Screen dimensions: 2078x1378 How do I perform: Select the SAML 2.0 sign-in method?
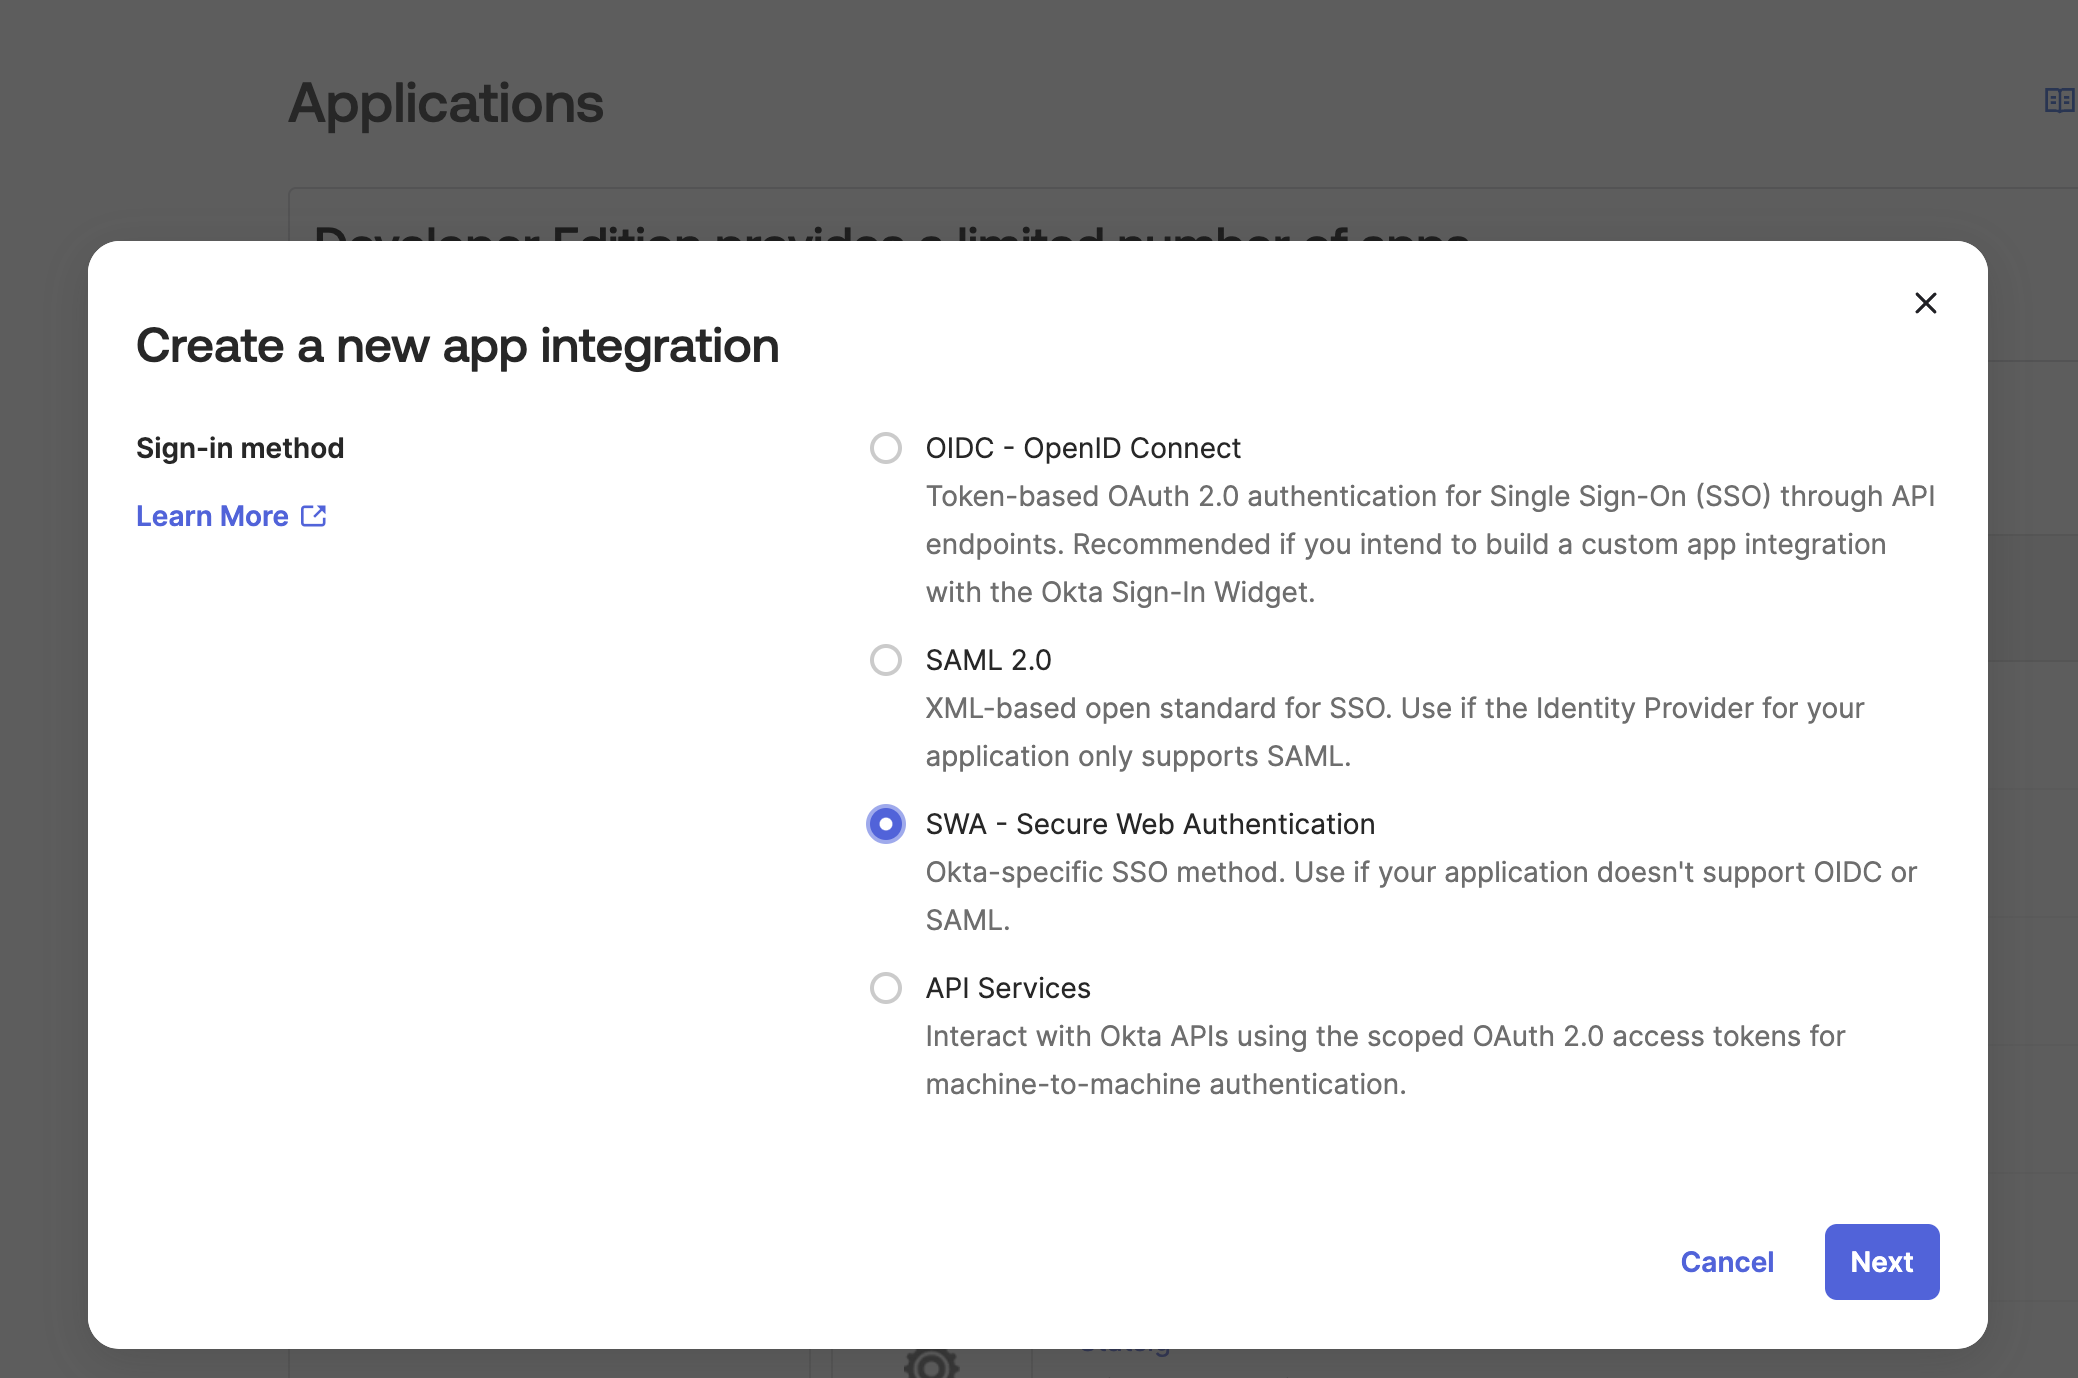(884, 660)
